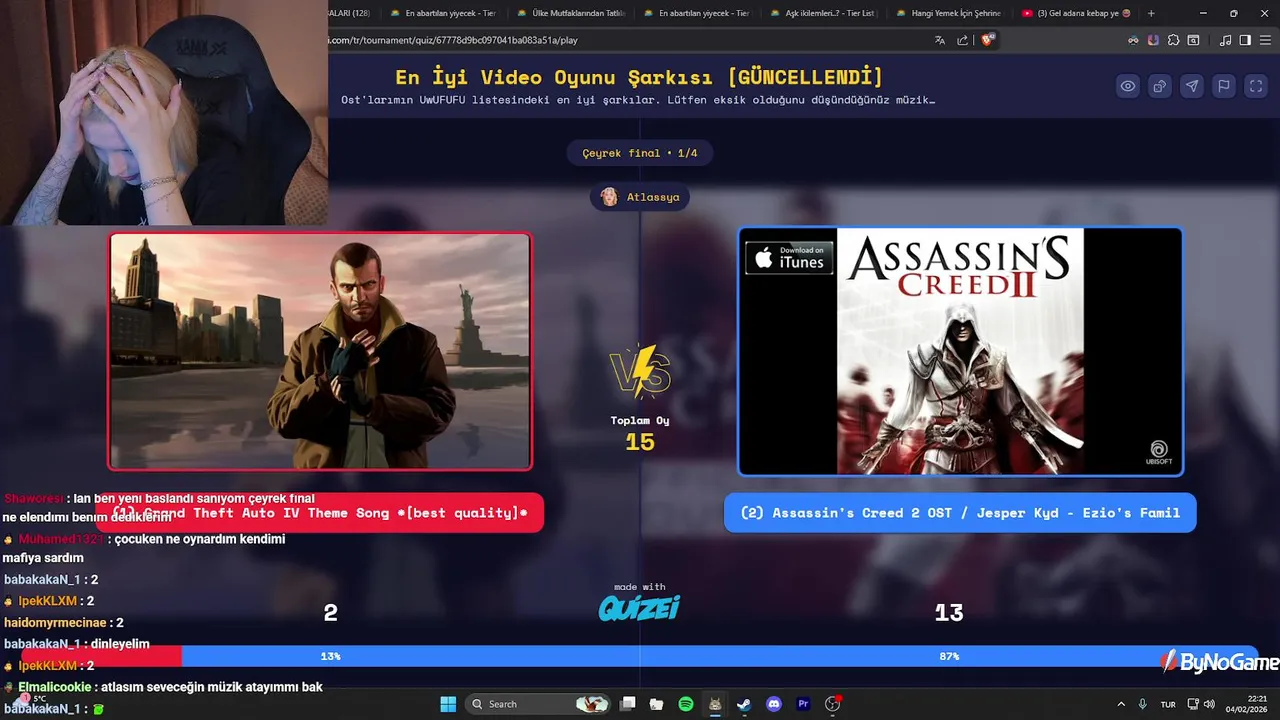Viewport: 1280px width, 720px height.
Task: Click the Atlassya user badge
Action: coord(640,197)
